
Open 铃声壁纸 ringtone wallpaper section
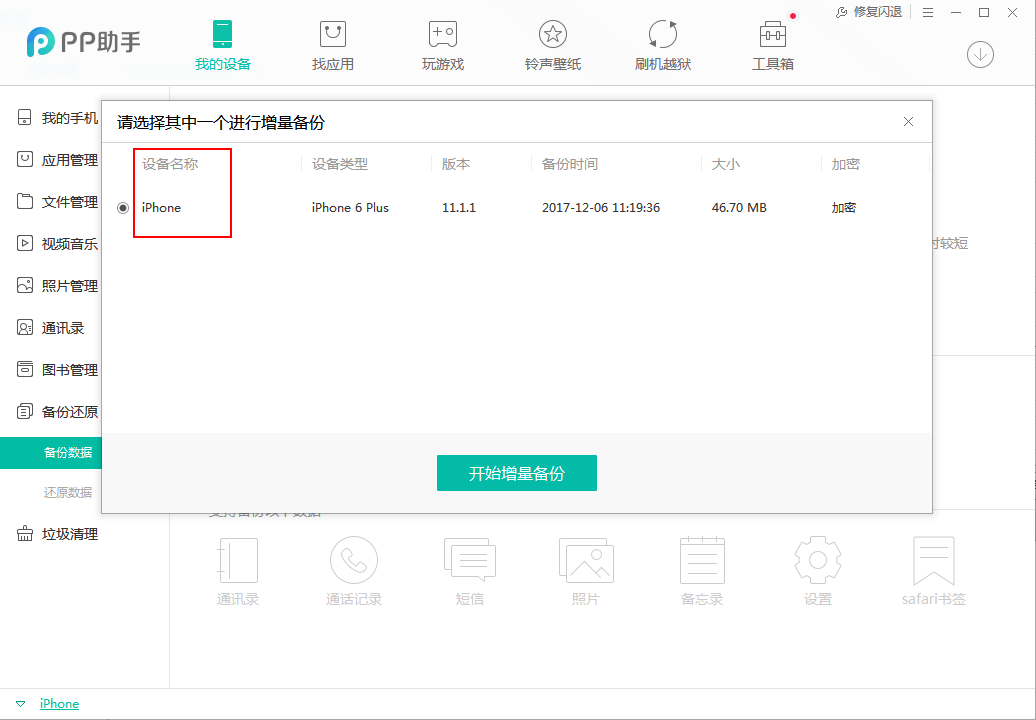pos(552,45)
